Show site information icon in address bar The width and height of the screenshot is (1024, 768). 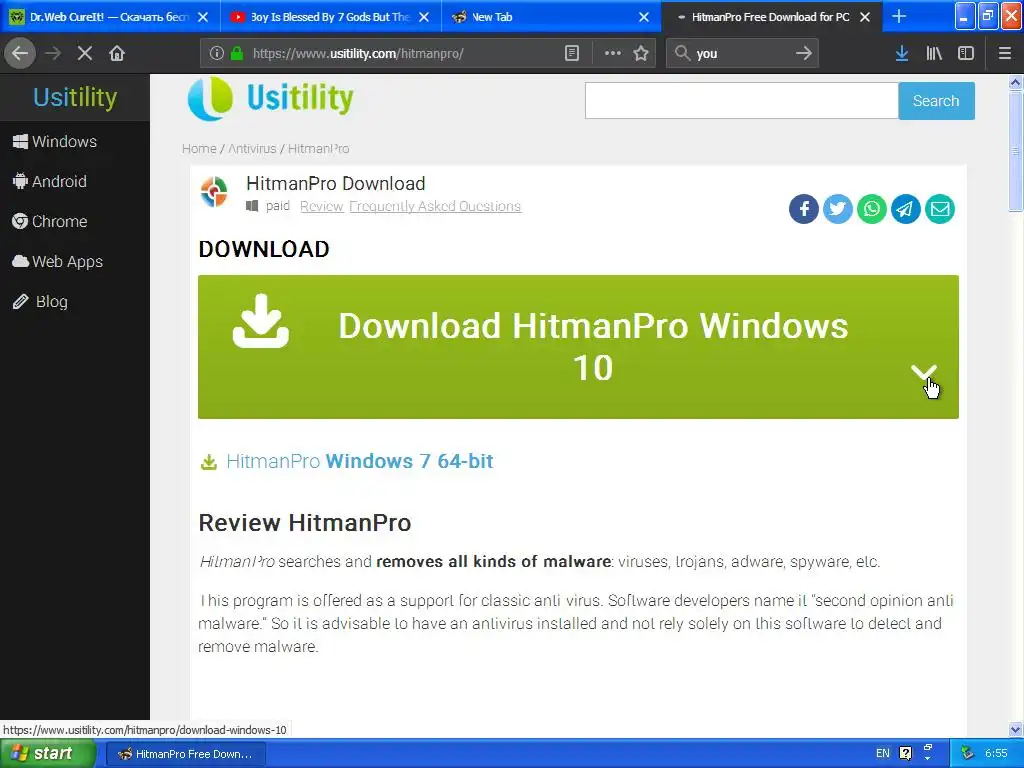pyautogui.click(x=217, y=54)
